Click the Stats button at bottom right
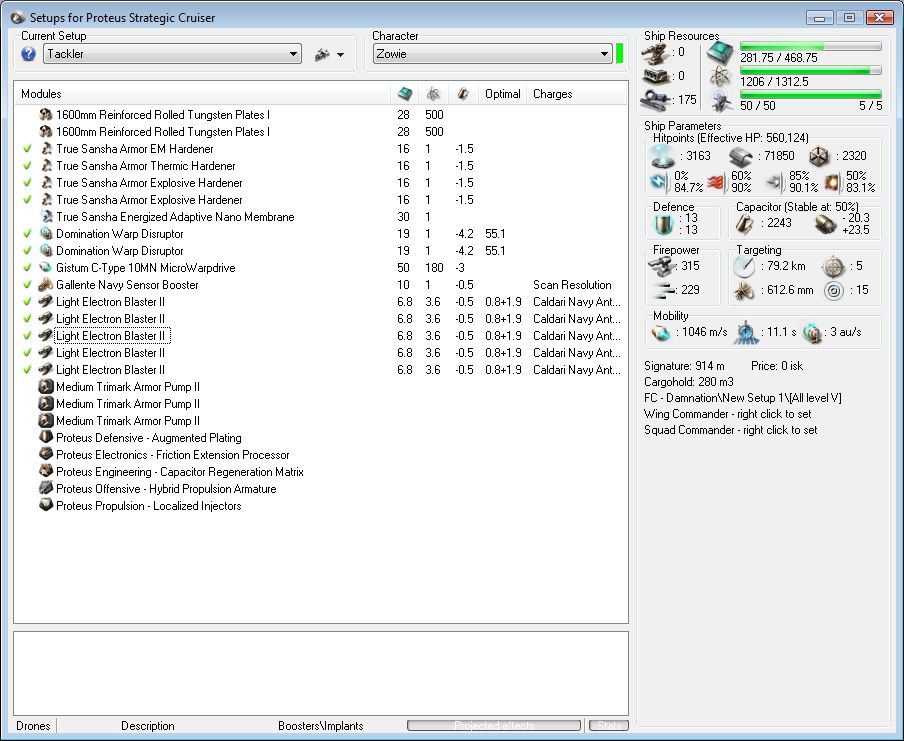 pos(608,725)
